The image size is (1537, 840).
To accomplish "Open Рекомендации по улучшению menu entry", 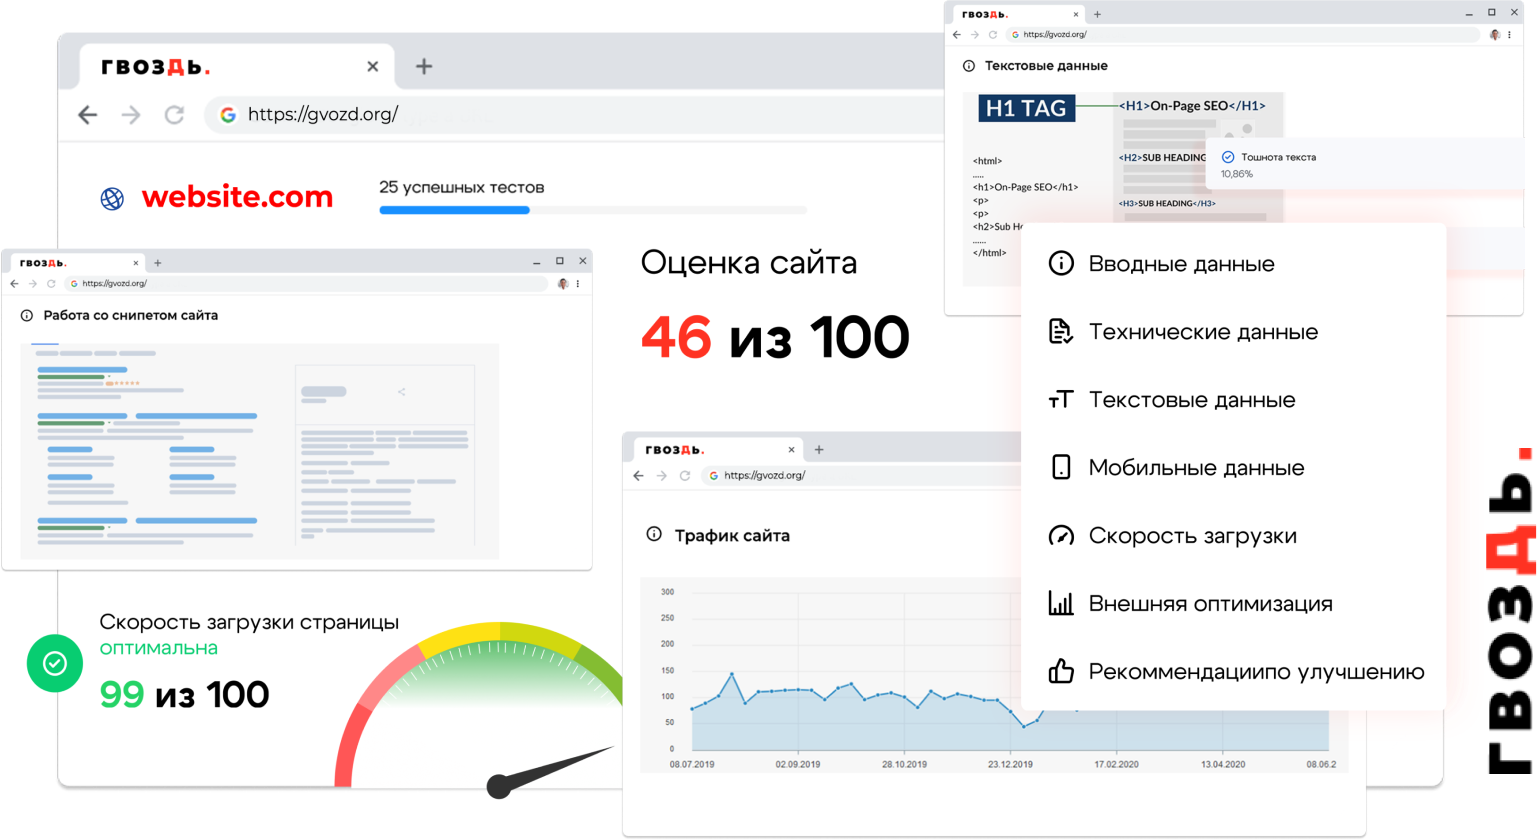I will pos(1256,672).
